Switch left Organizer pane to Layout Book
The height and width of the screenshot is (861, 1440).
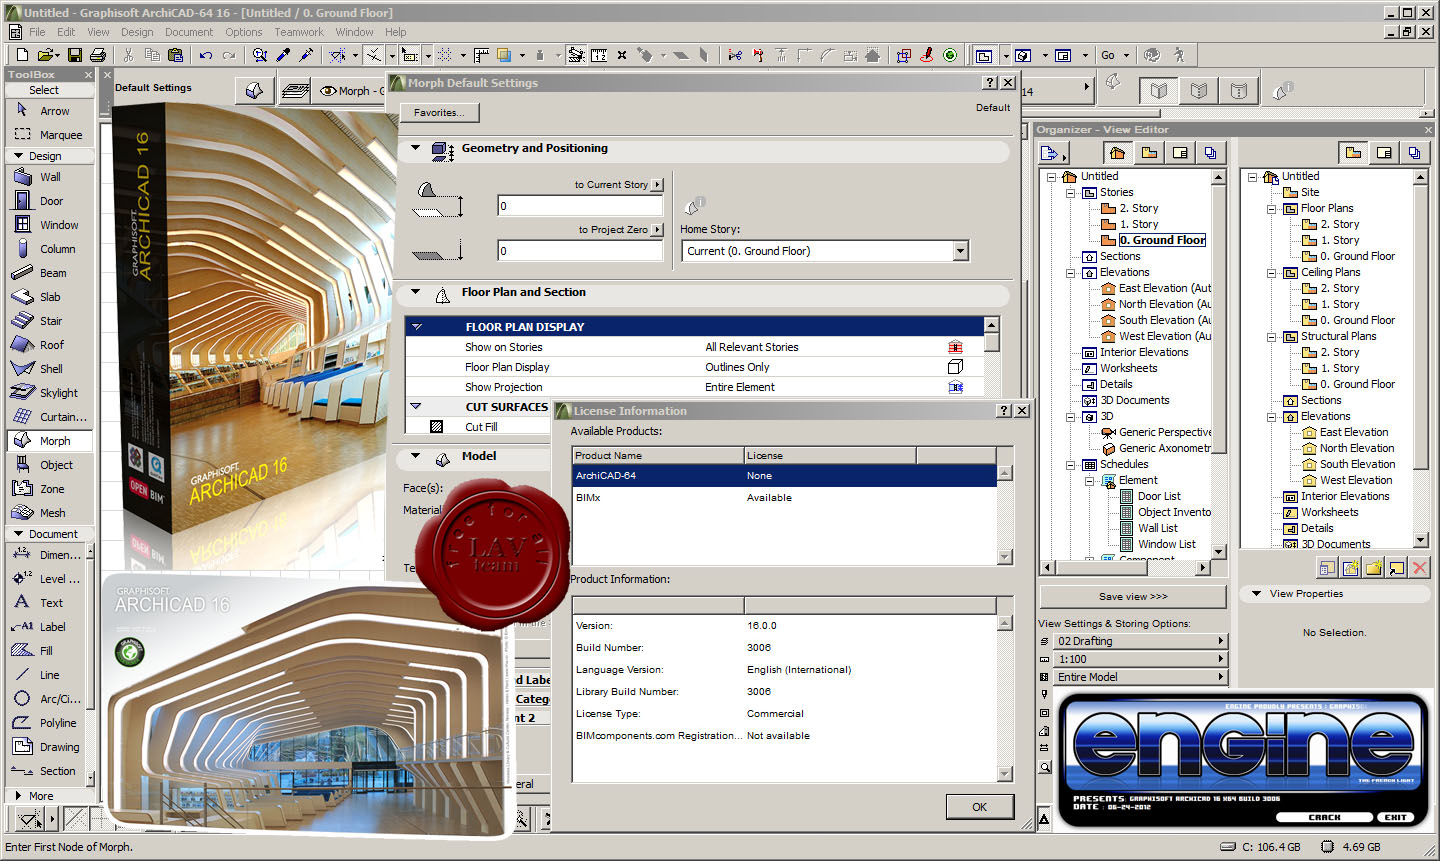pos(1180,153)
